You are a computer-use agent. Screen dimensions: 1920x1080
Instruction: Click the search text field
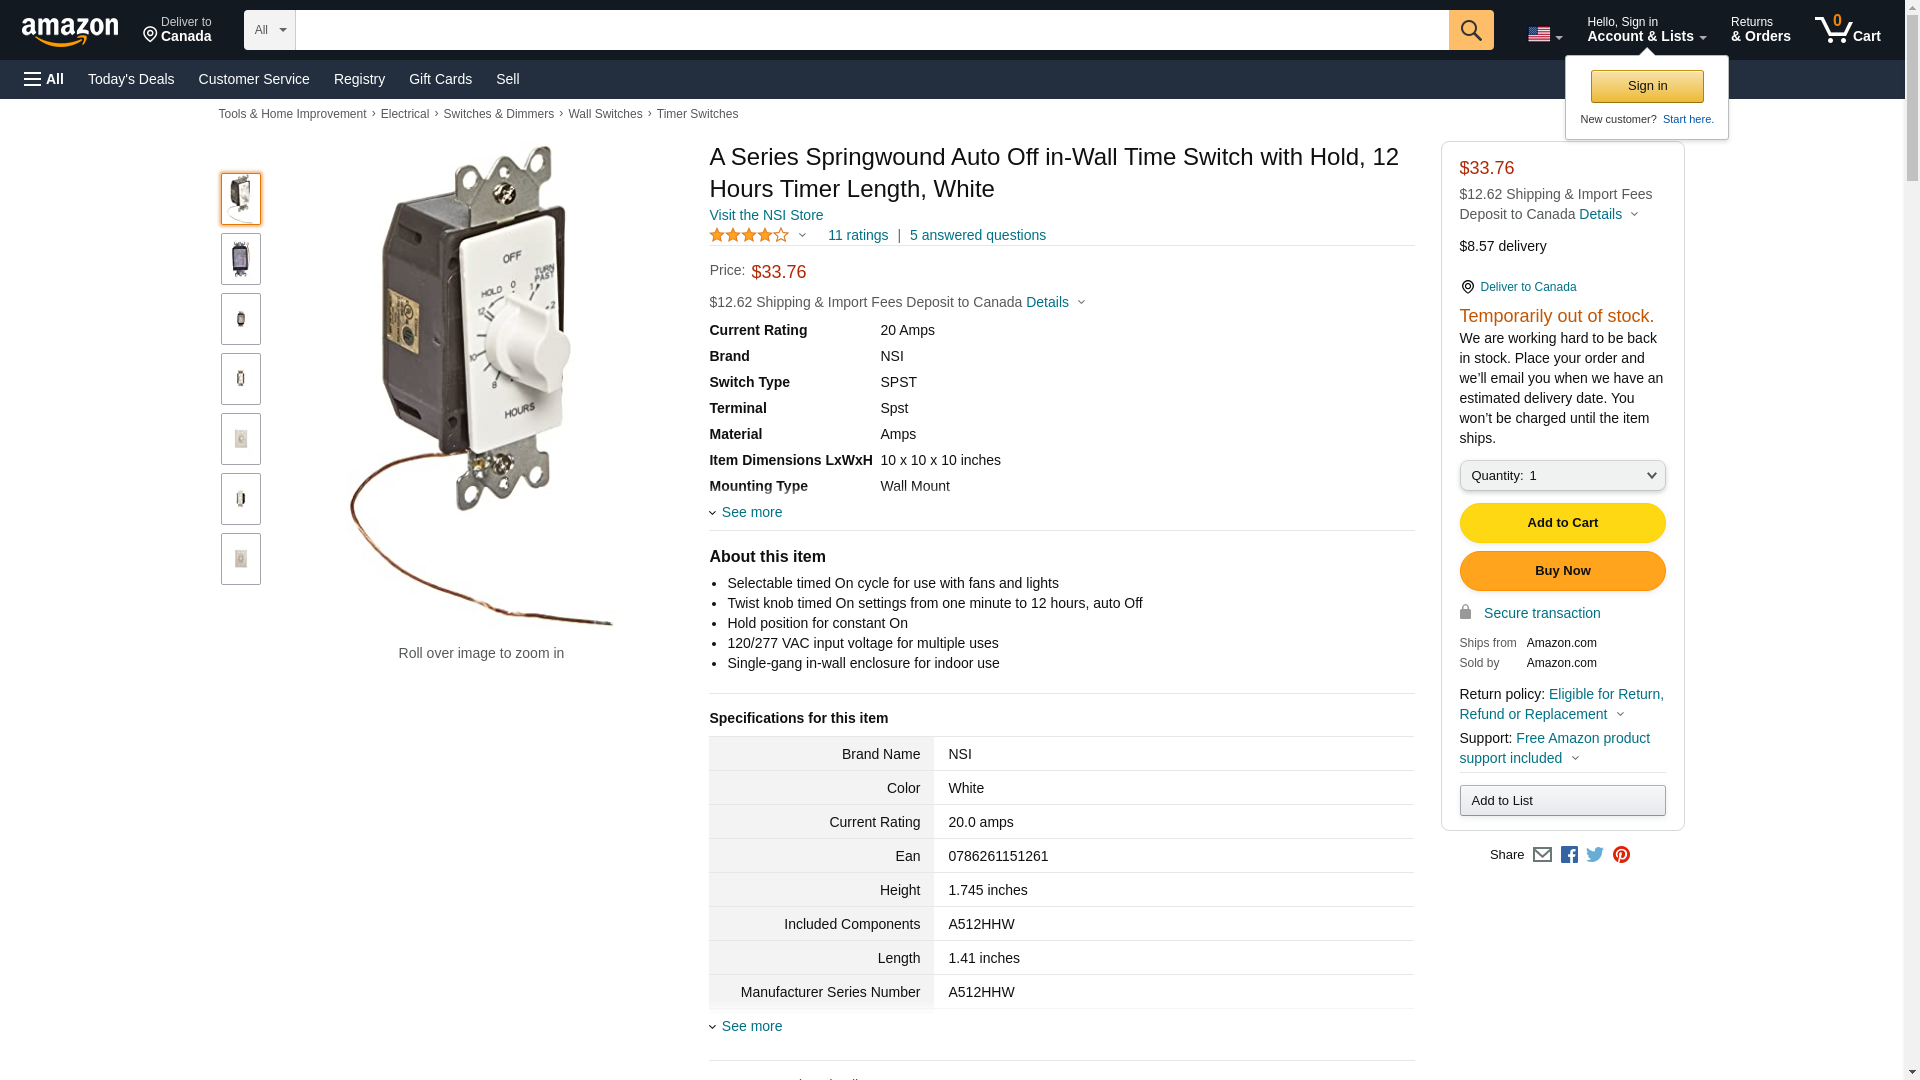pos(871,30)
